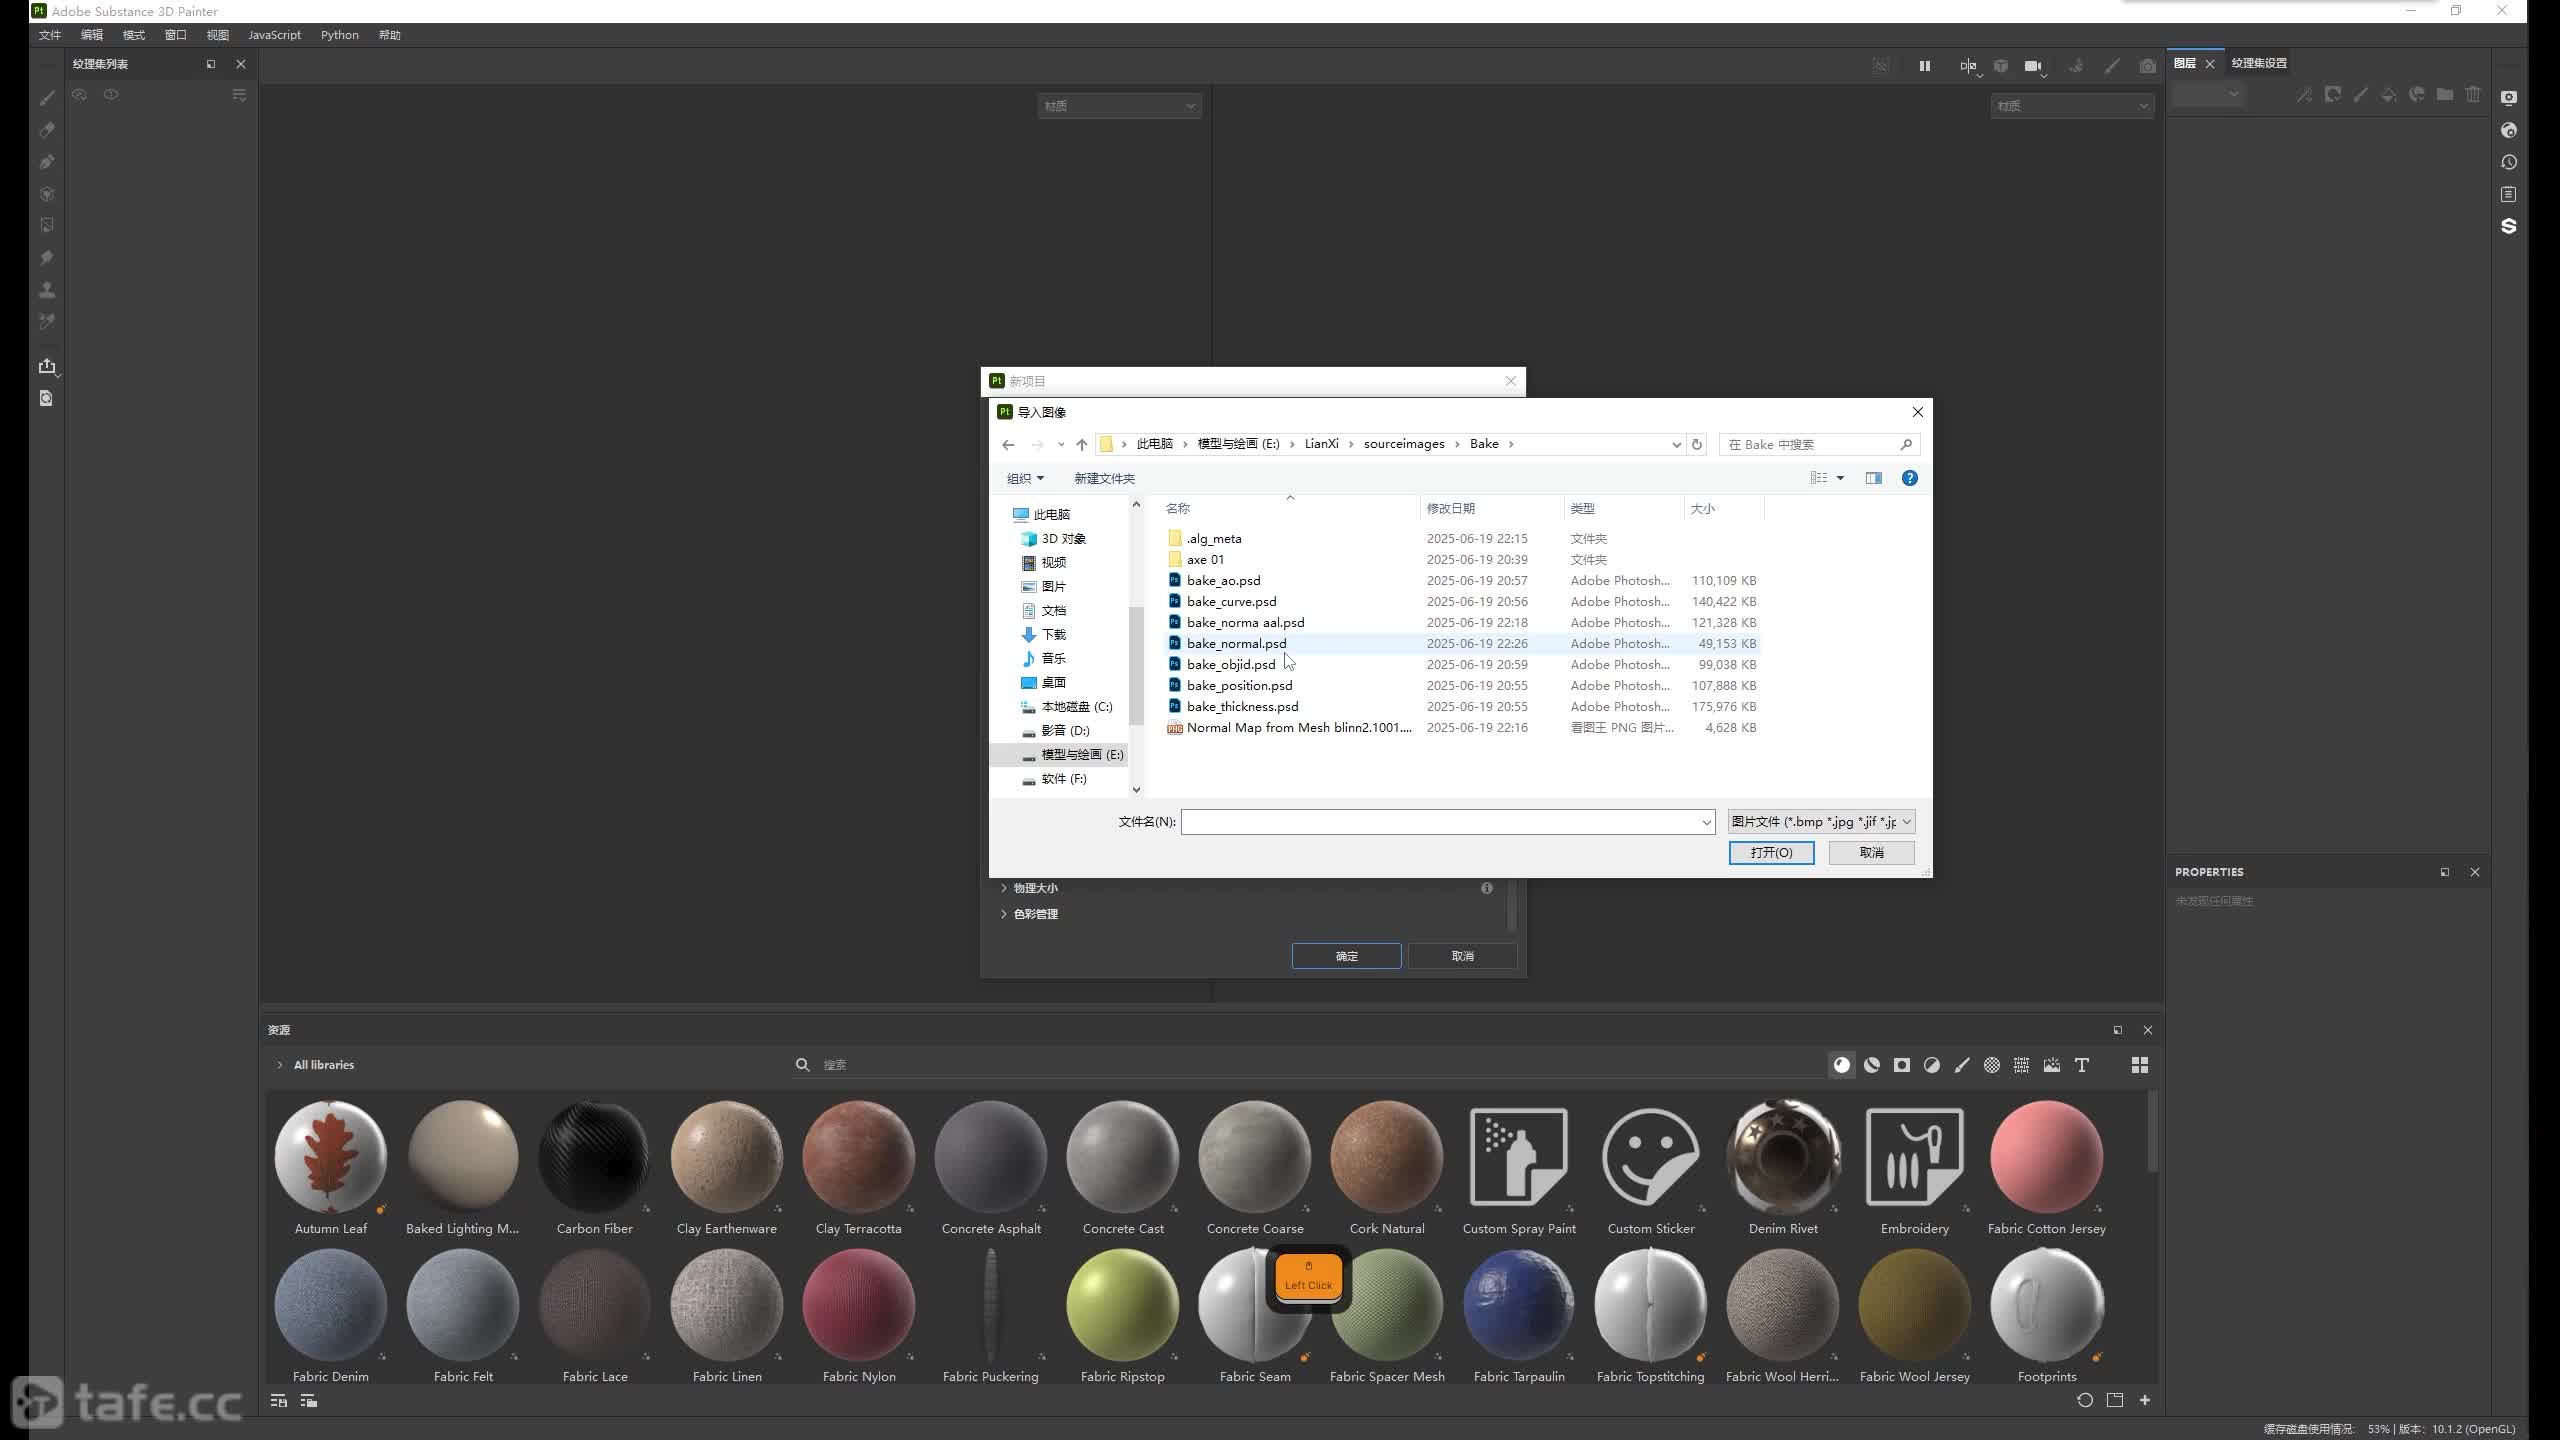The width and height of the screenshot is (2560, 1440).
Task: Filter assets by Textures grid icon
Action: click(2022, 1065)
